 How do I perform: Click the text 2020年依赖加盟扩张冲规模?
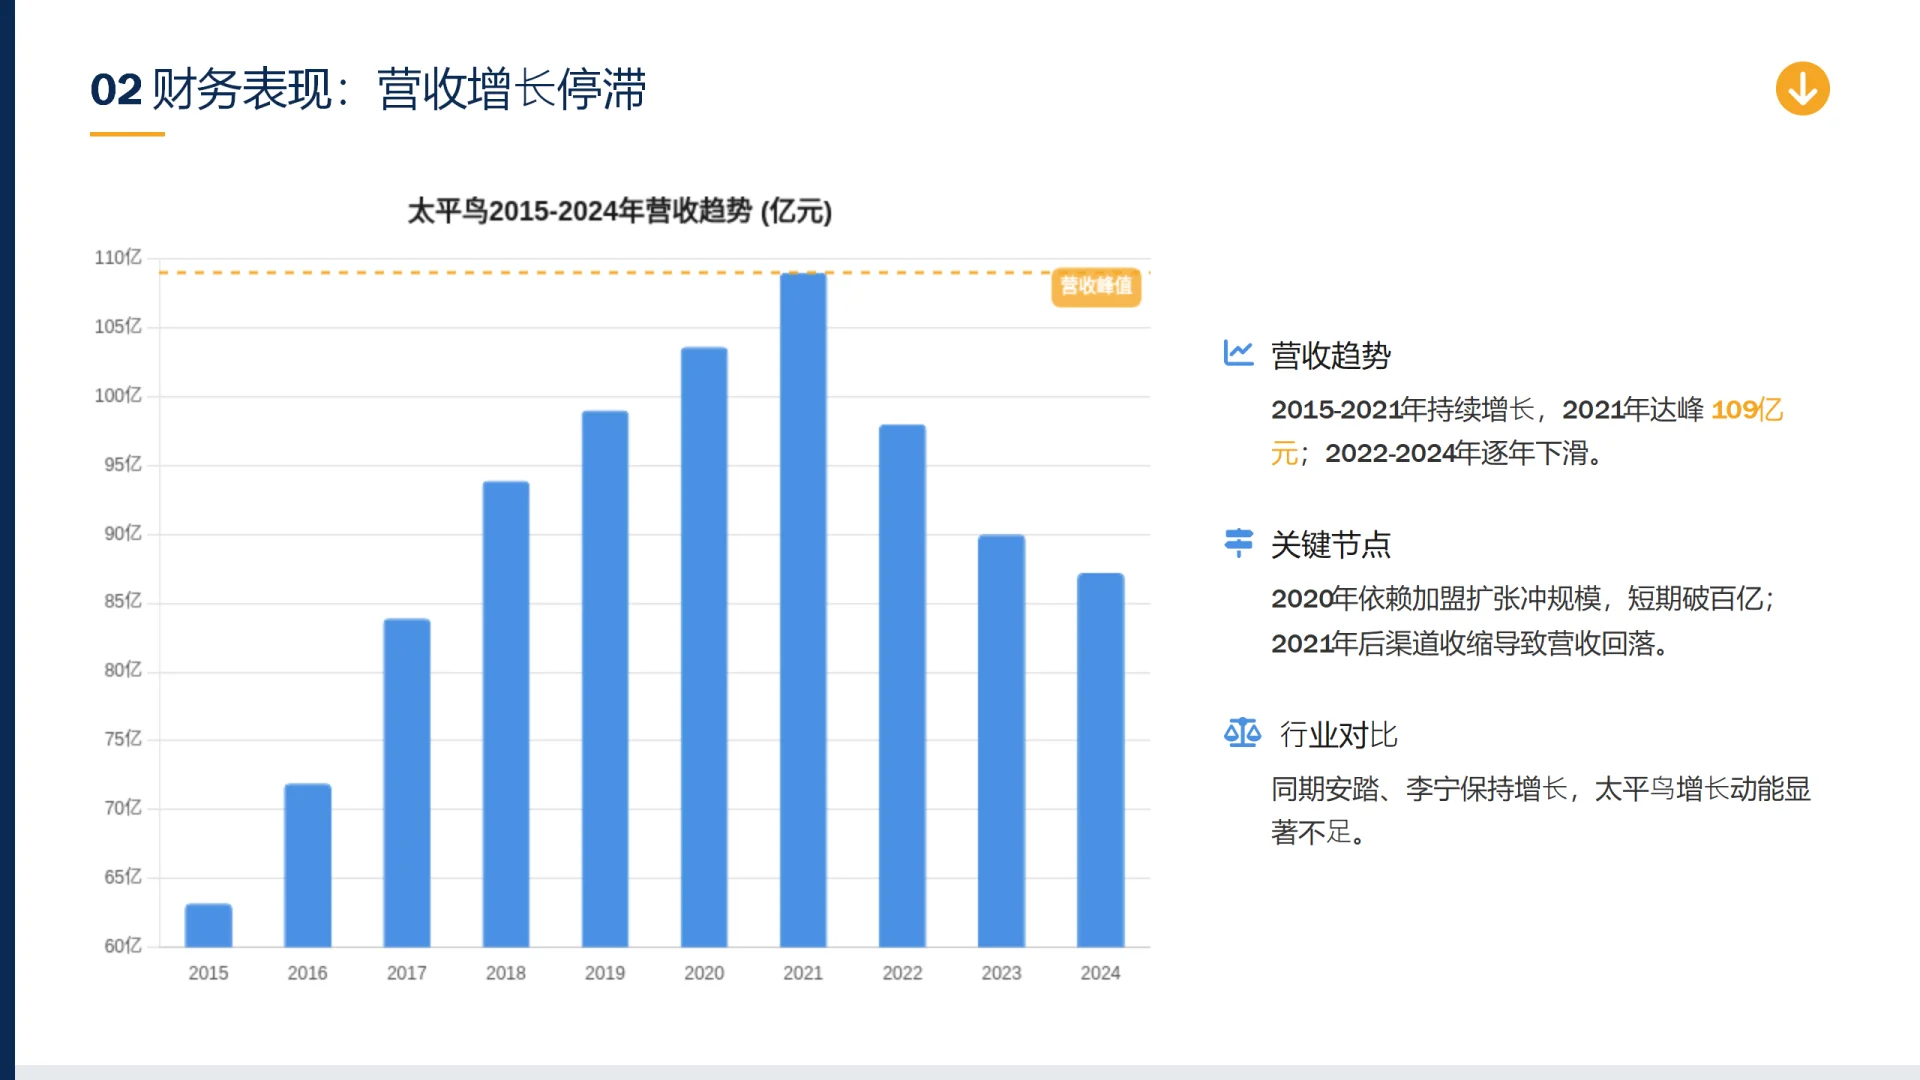[1436, 598]
